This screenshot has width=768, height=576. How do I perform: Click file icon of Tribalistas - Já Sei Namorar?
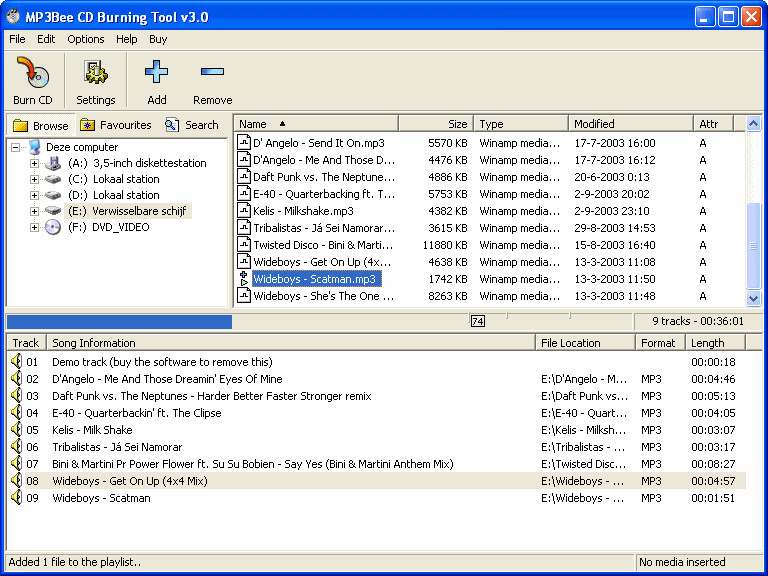tap(244, 228)
